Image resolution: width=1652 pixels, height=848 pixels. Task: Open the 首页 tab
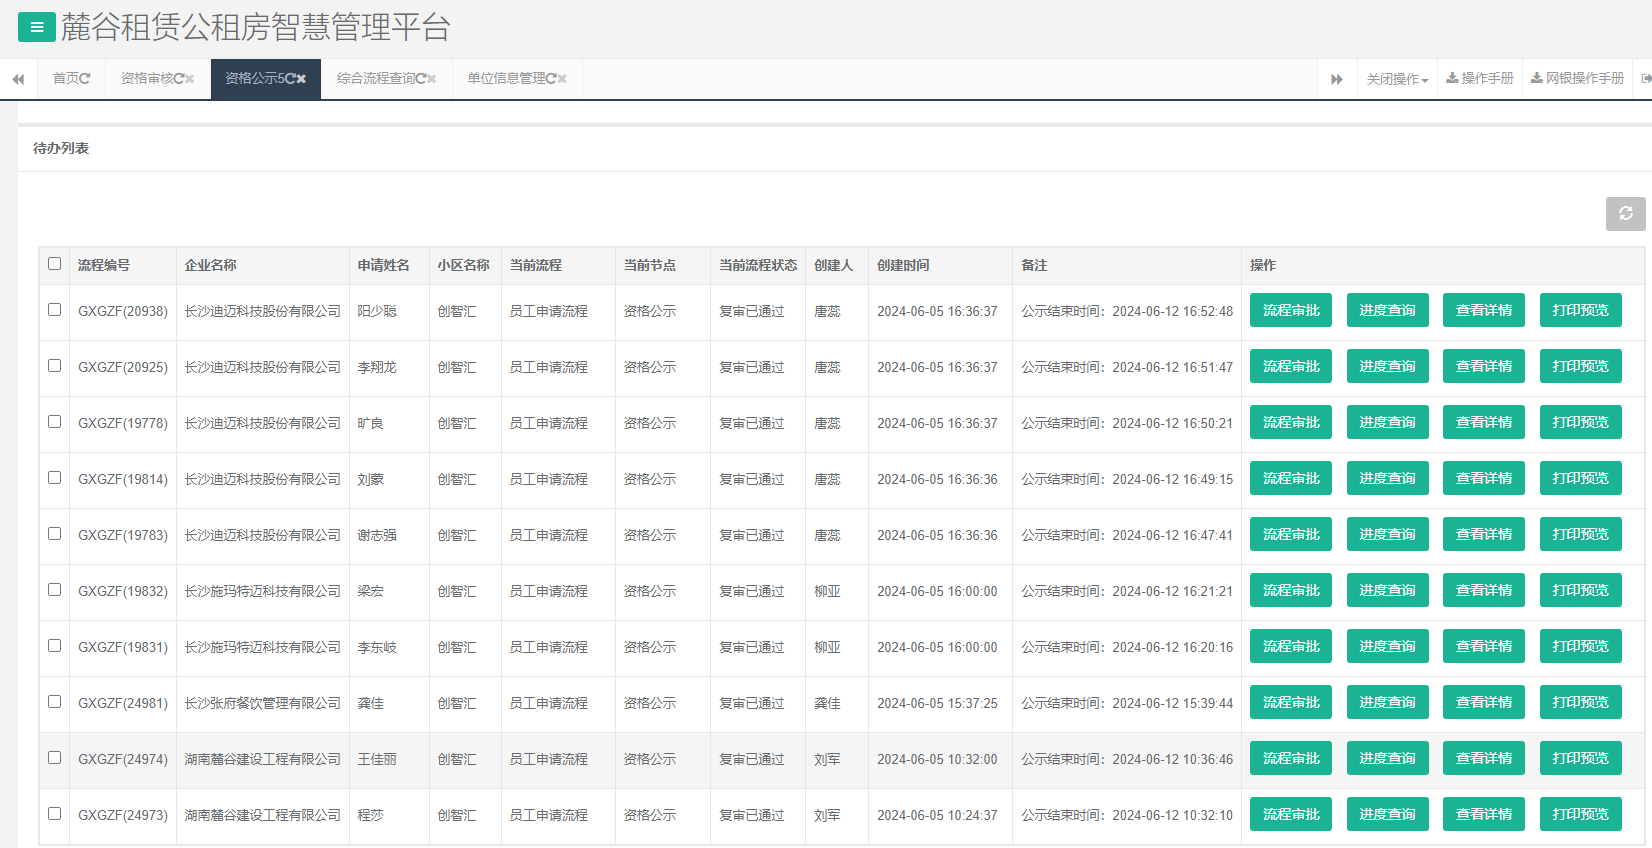(68, 79)
